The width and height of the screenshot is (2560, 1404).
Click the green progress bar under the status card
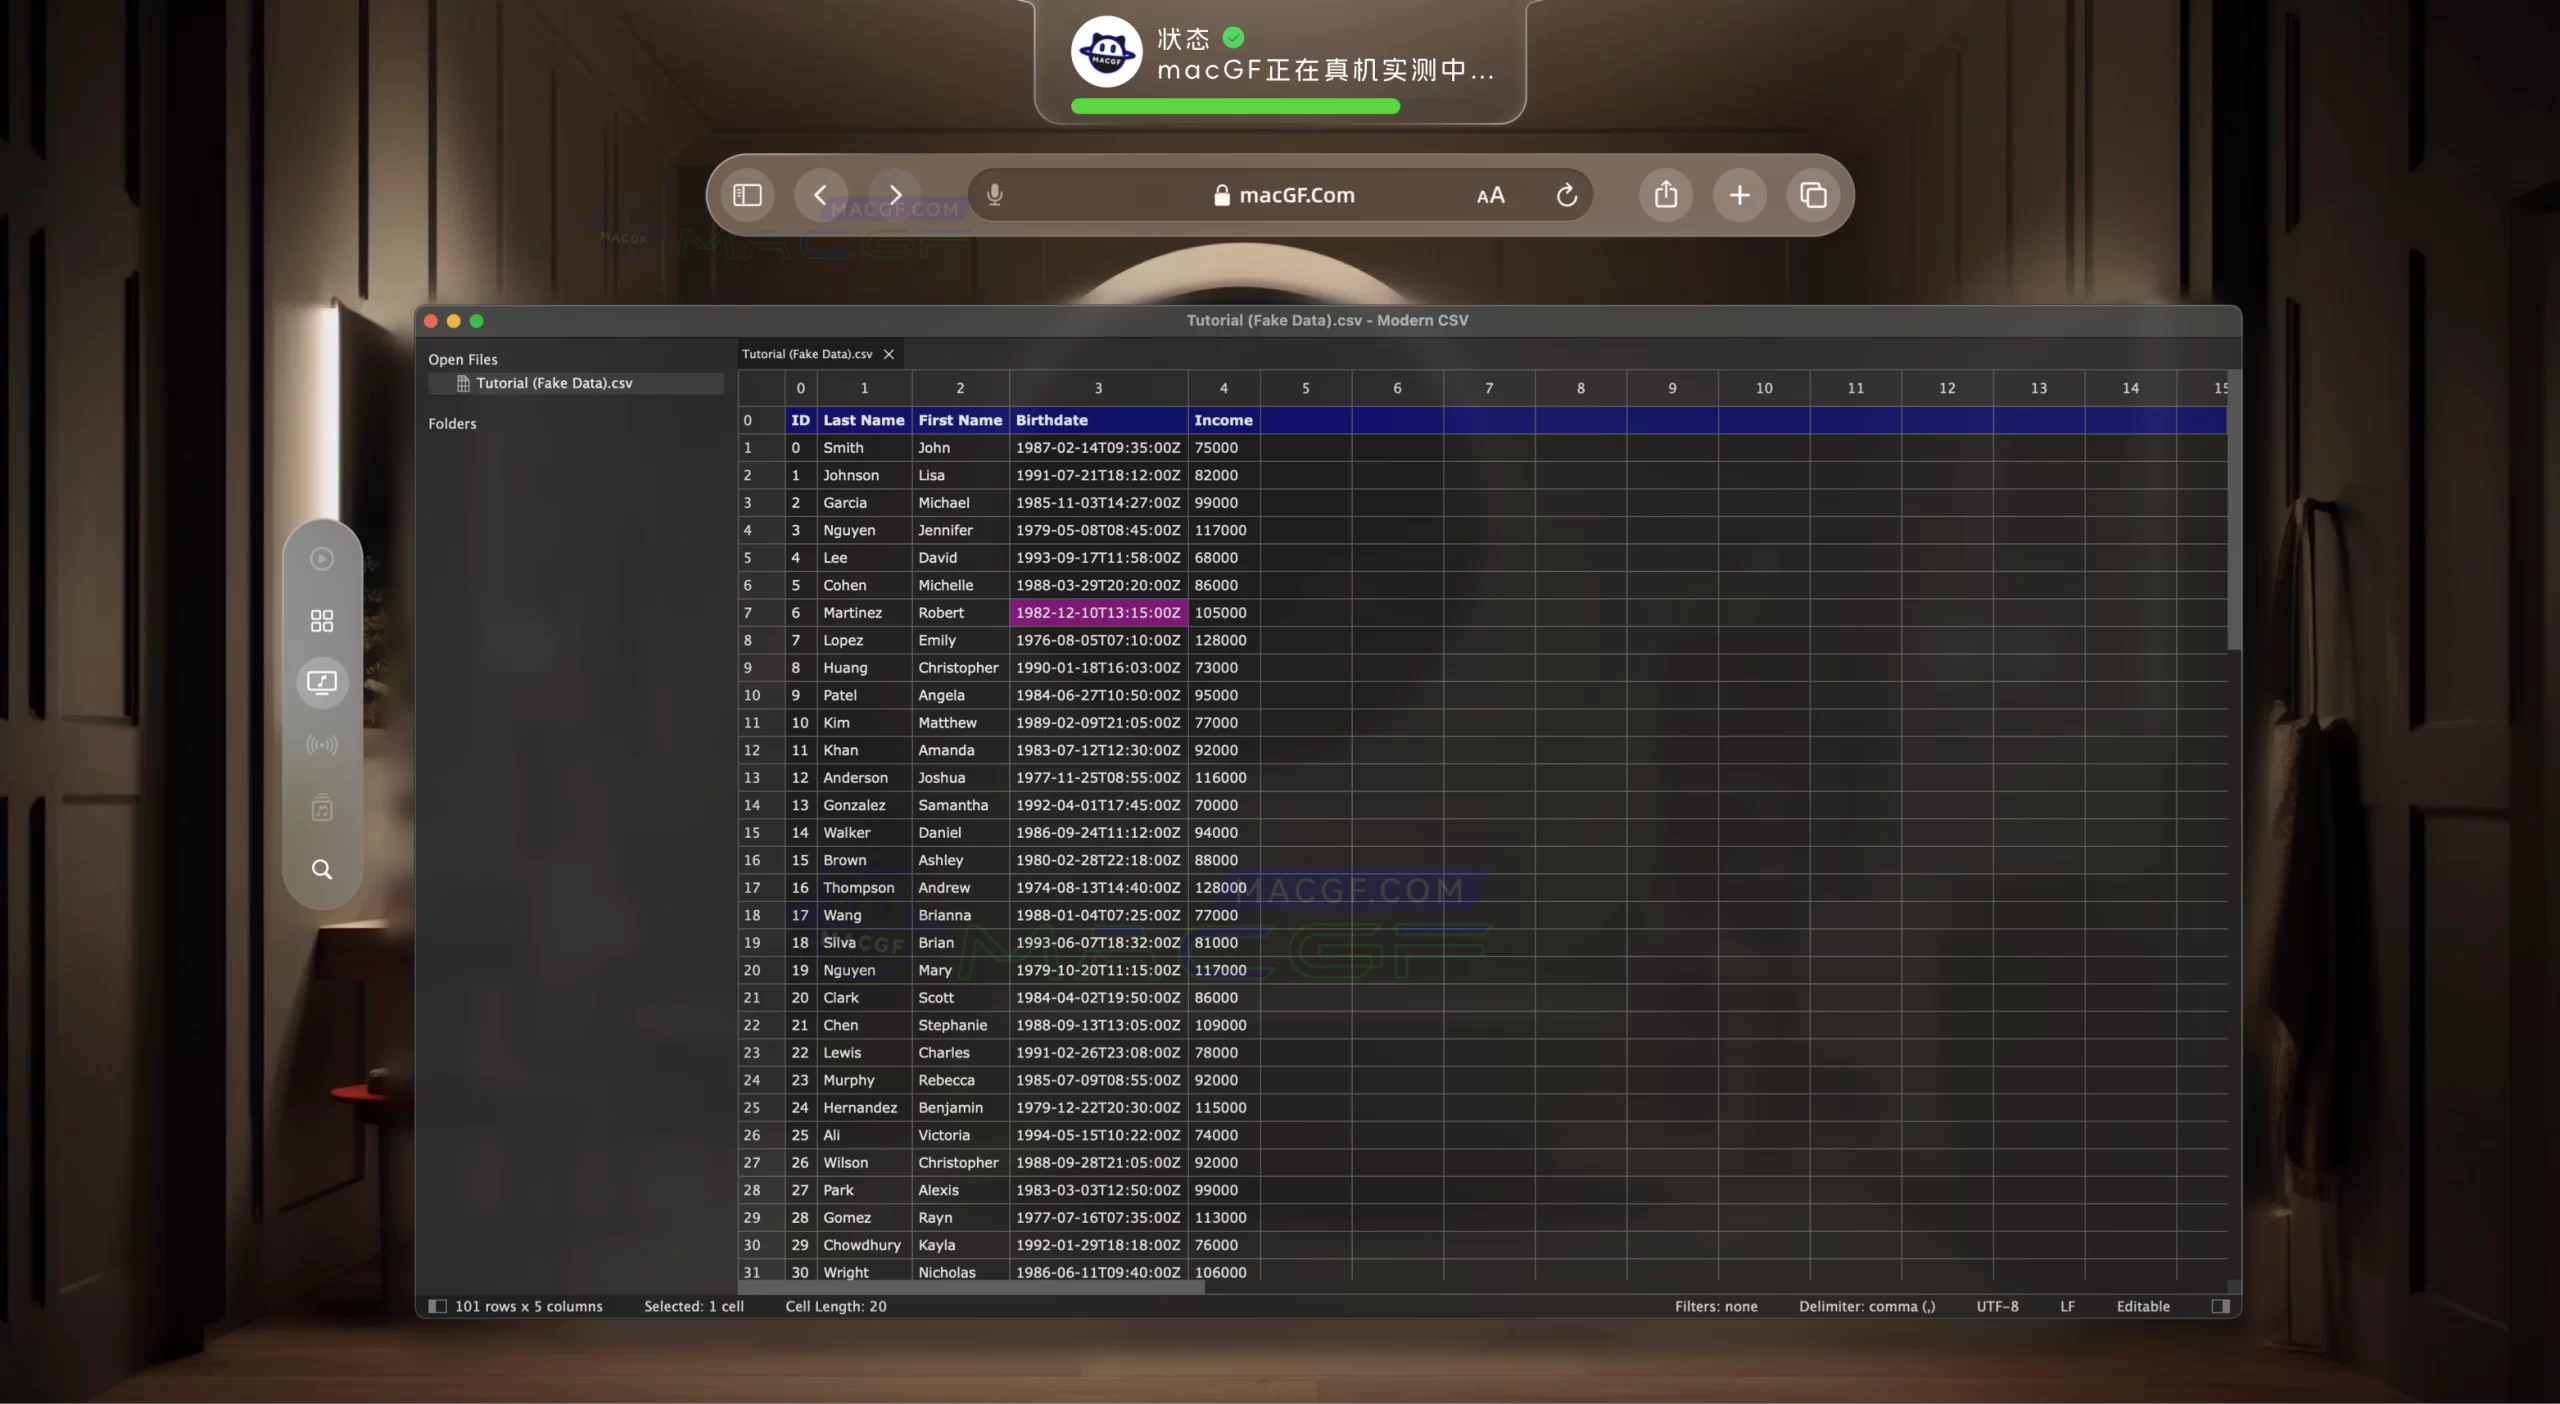tap(1235, 106)
